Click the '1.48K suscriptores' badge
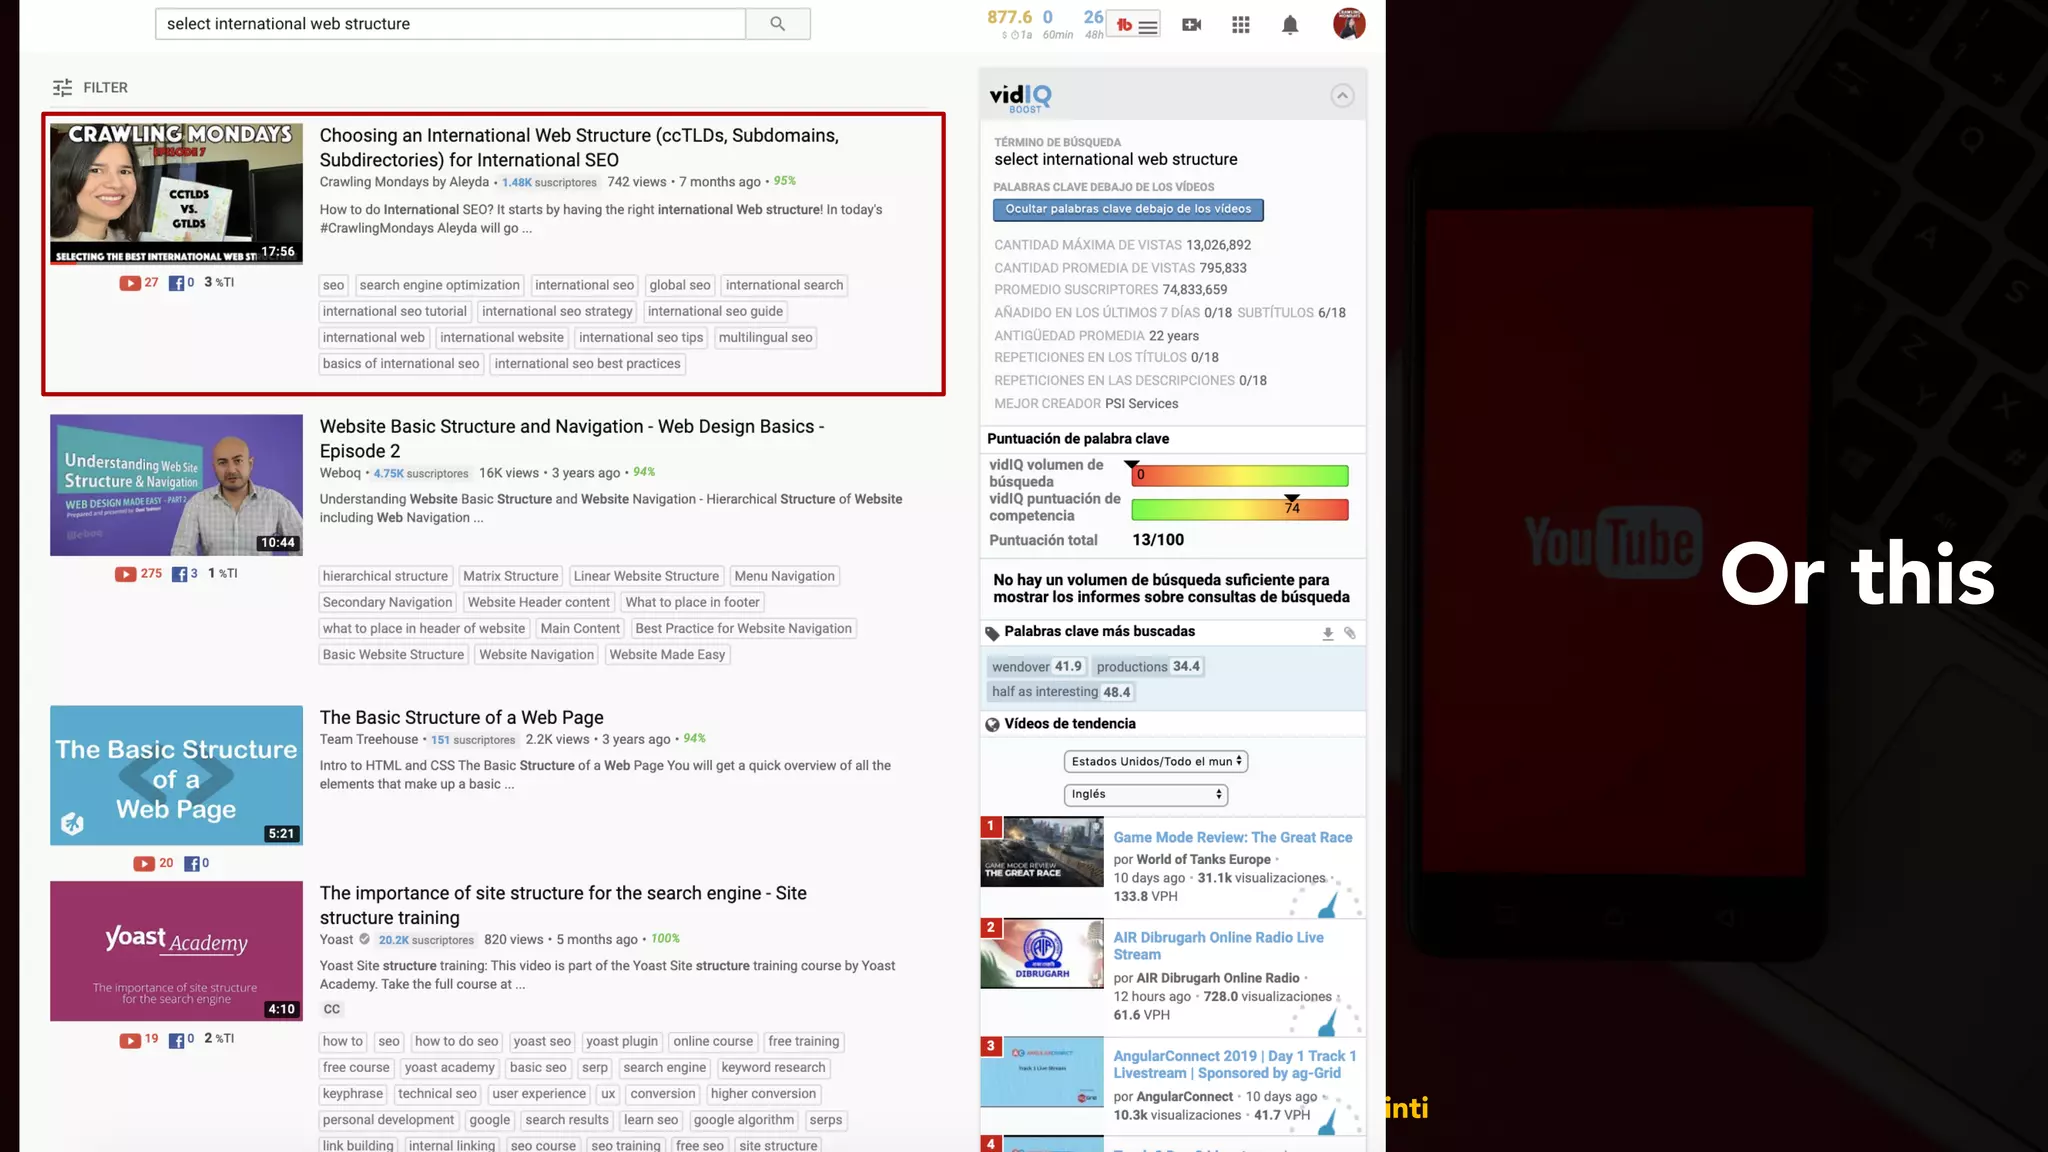Image resolution: width=2048 pixels, height=1152 pixels. coord(549,183)
